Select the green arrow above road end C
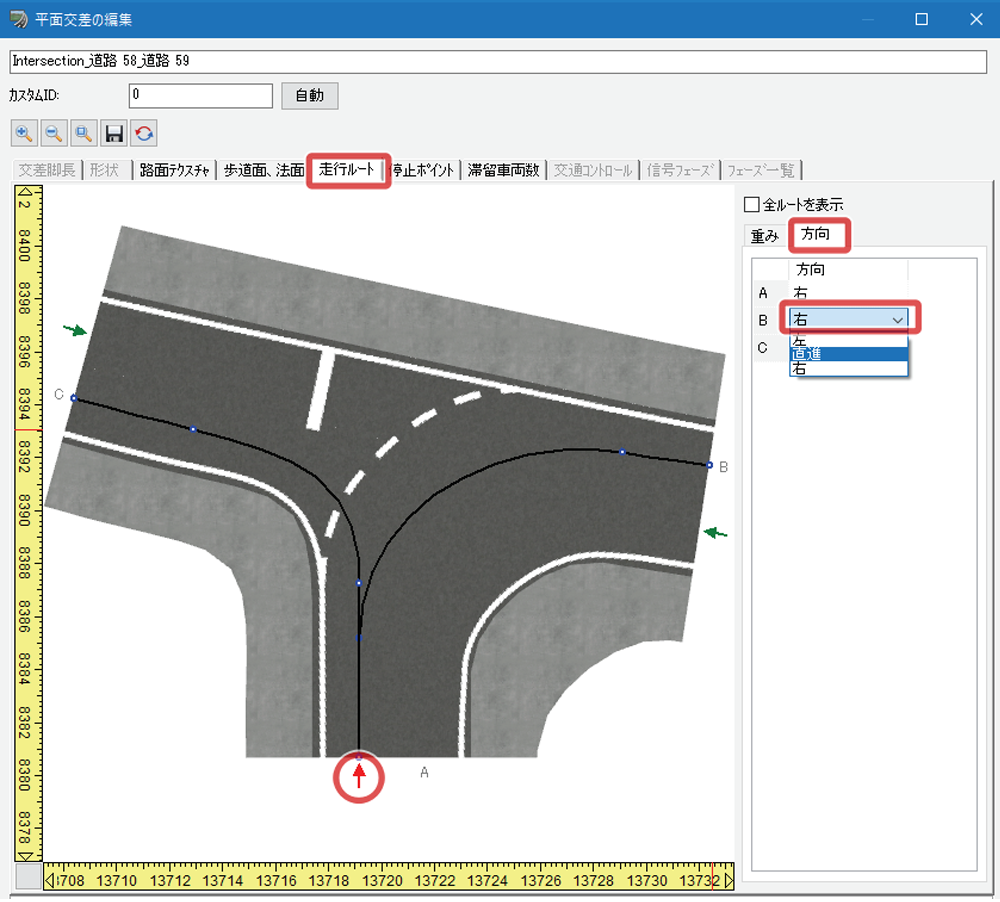The width and height of the screenshot is (1000, 902). 75,330
